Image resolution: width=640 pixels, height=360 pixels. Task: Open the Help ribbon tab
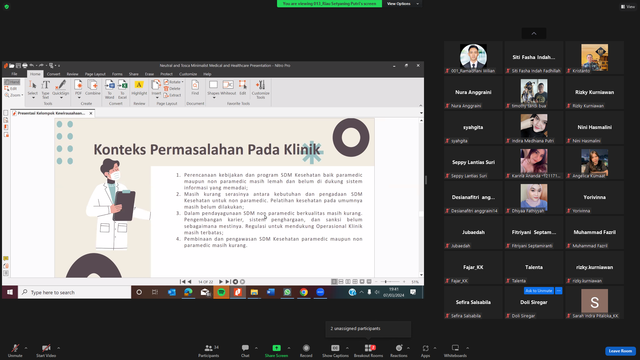207,74
